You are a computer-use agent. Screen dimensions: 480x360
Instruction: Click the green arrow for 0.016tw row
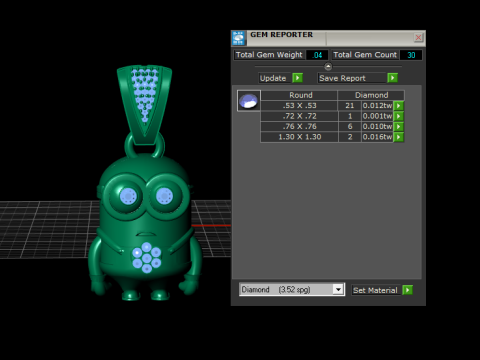click(399, 137)
